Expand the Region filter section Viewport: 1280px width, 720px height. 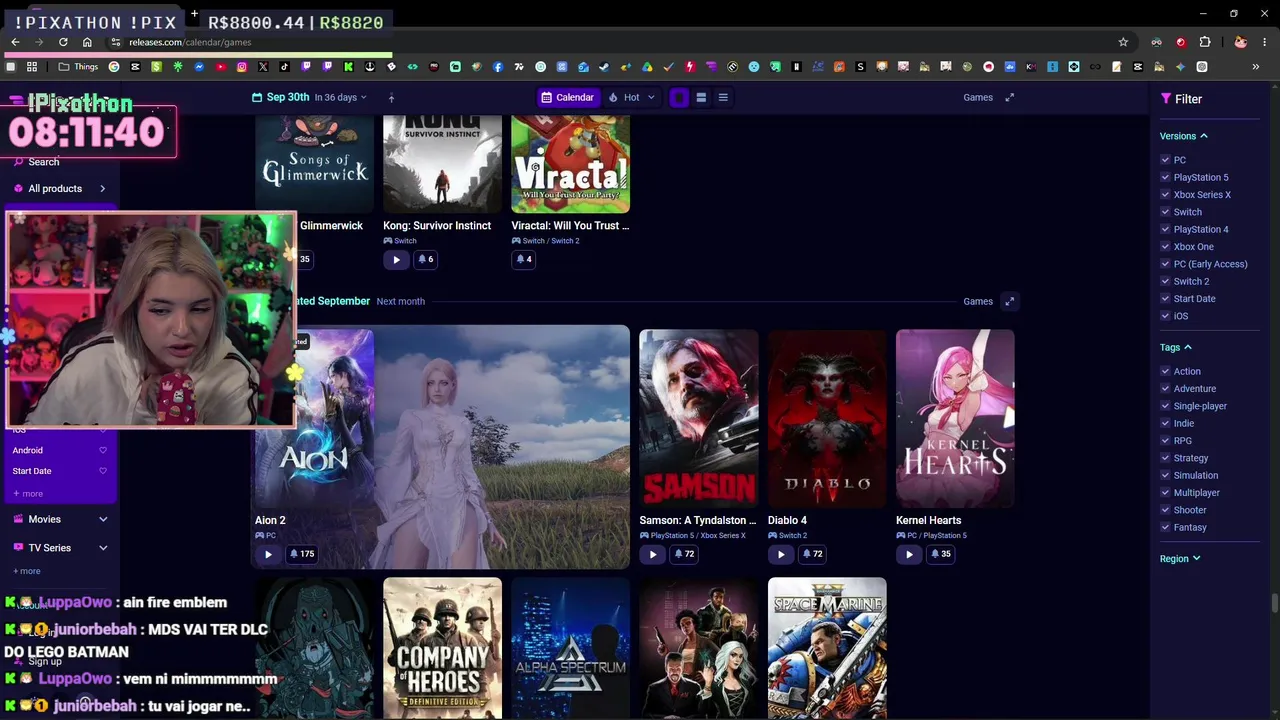point(1180,559)
